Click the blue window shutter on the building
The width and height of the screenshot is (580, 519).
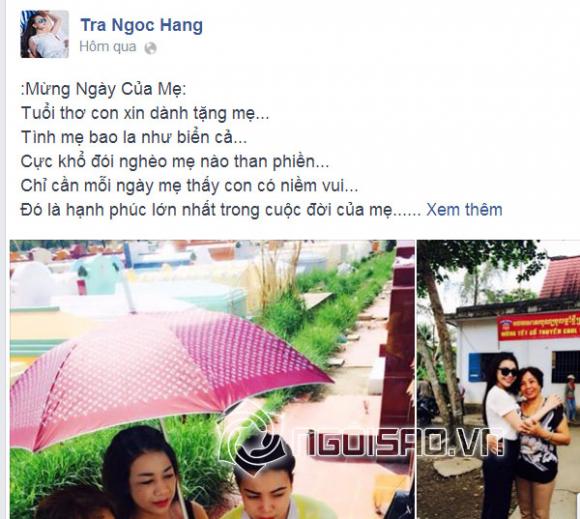[475, 367]
